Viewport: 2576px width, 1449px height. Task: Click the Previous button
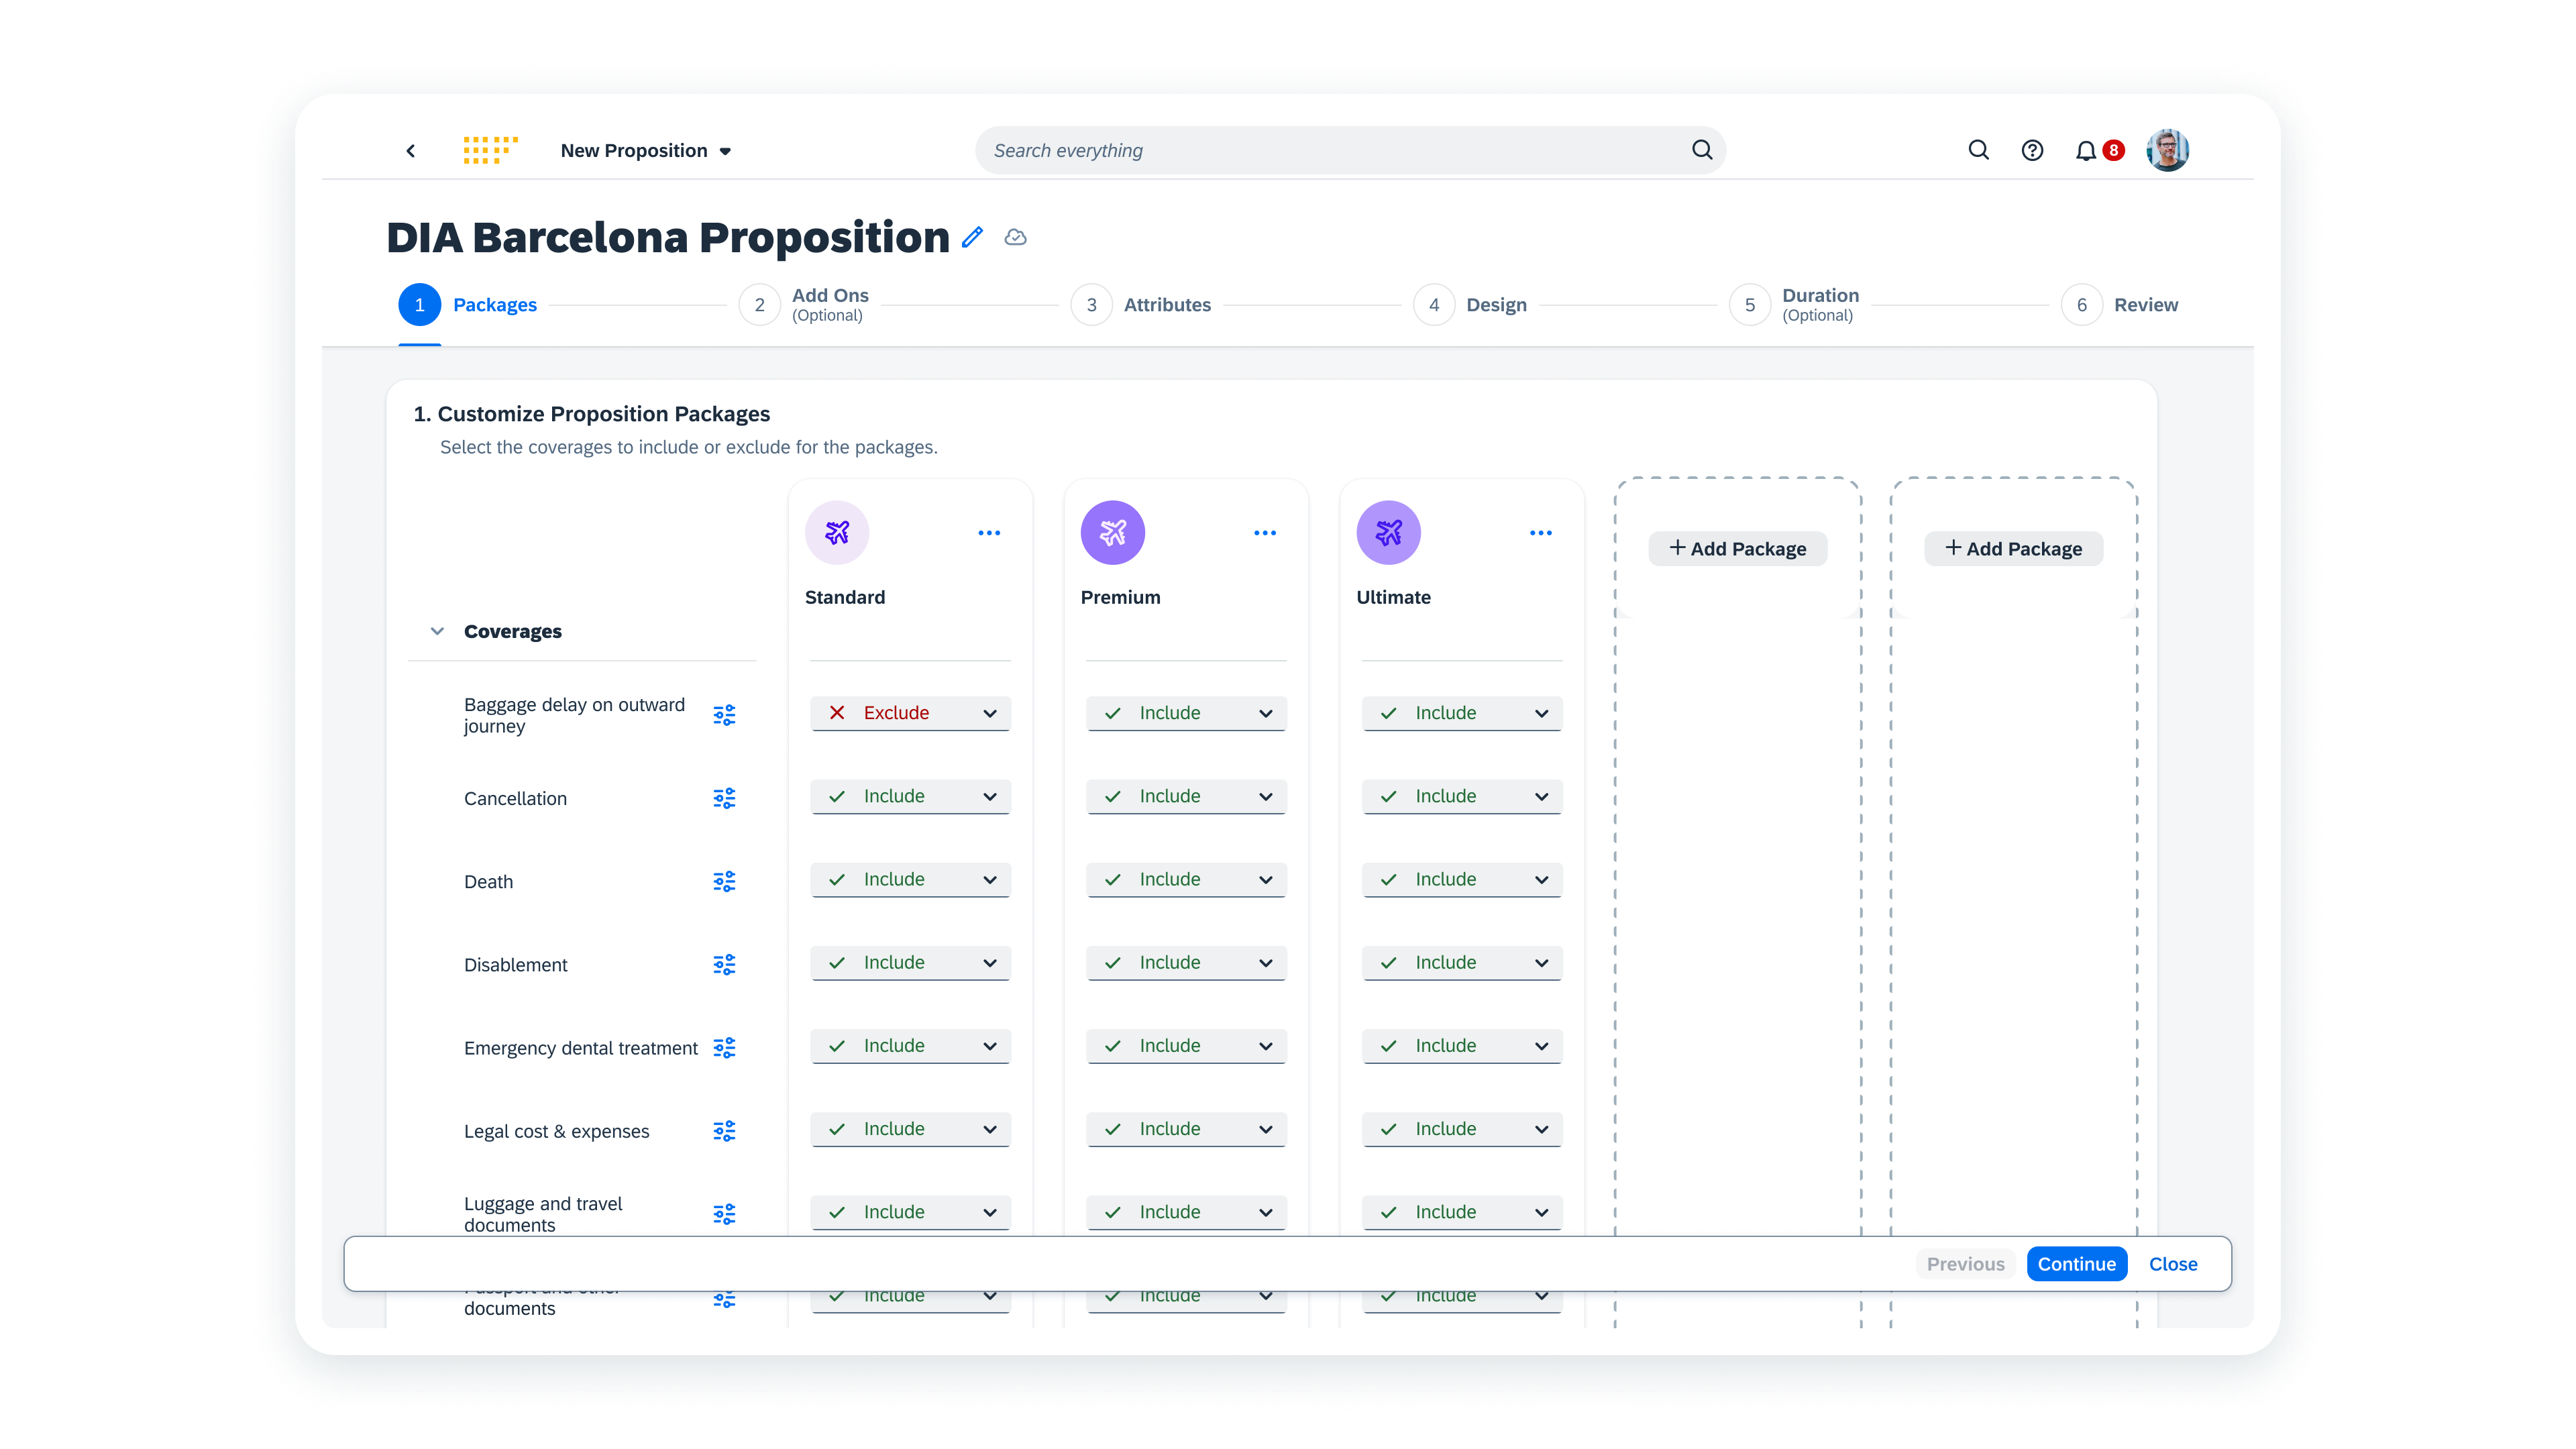pos(1966,1264)
